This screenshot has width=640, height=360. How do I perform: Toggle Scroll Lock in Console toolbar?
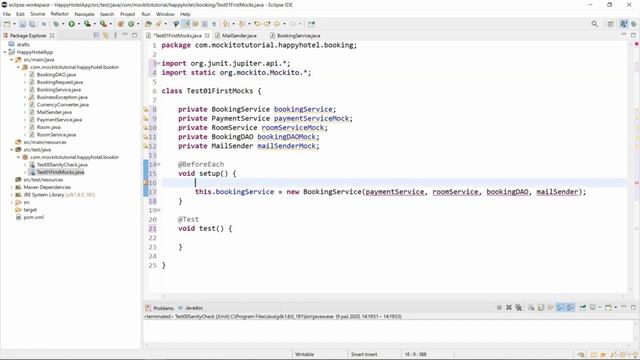pyautogui.click(x=541, y=307)
